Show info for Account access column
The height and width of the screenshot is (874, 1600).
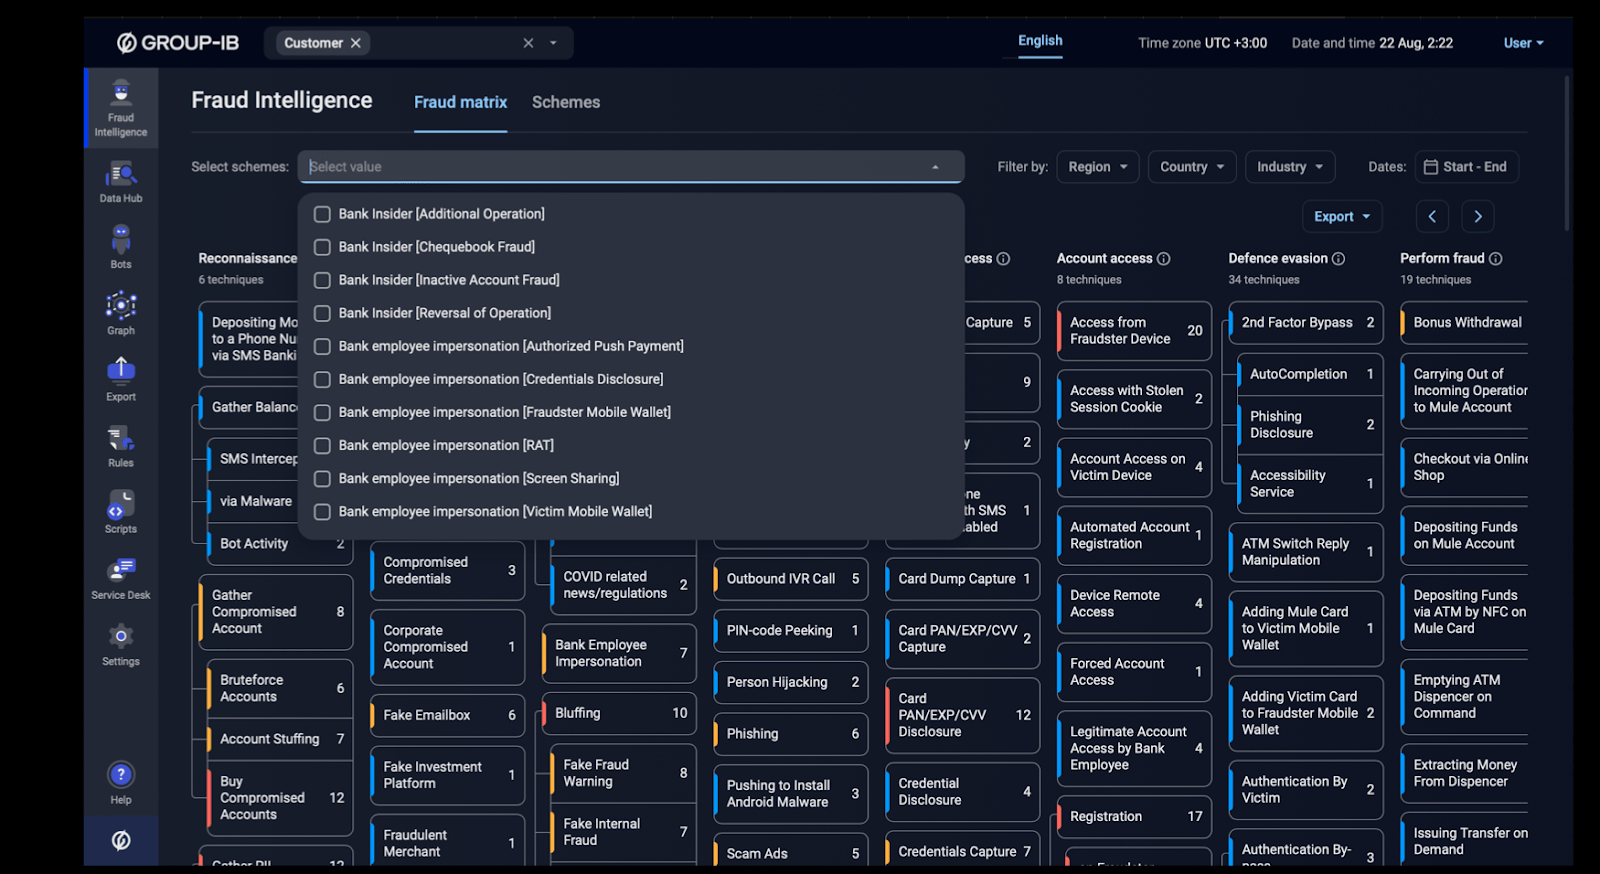pos(1164,258)
